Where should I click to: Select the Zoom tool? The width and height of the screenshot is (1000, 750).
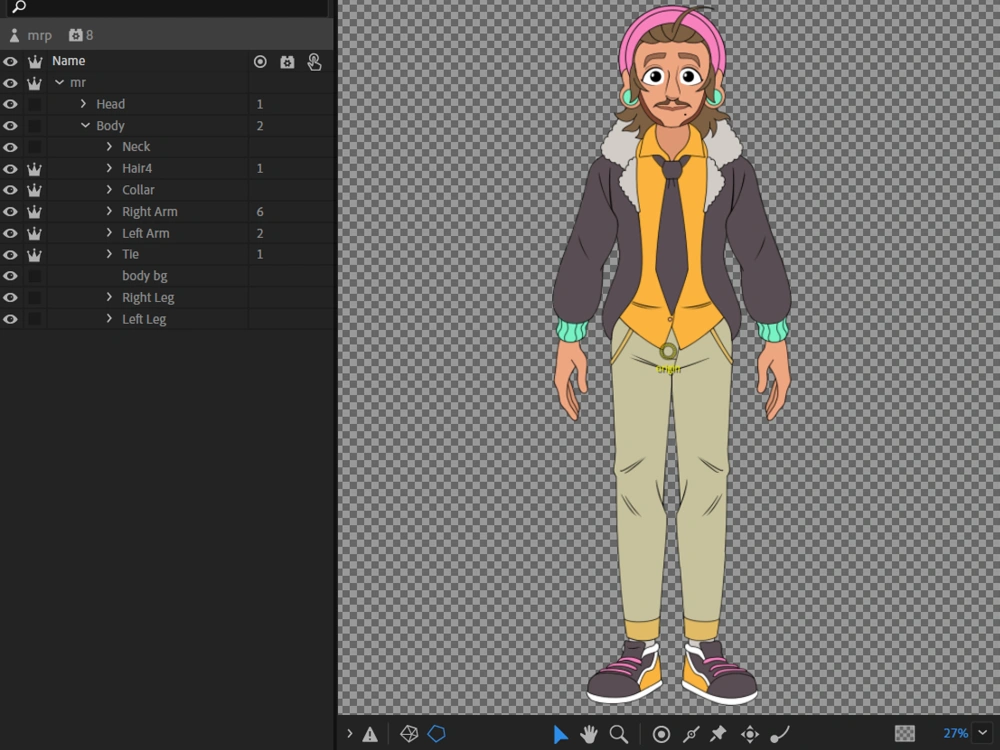620,733
